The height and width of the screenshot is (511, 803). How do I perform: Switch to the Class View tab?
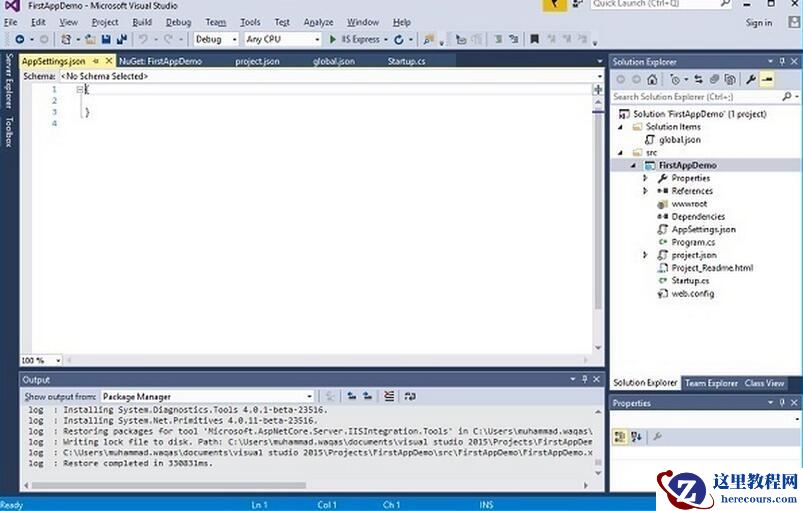point(764,383)
